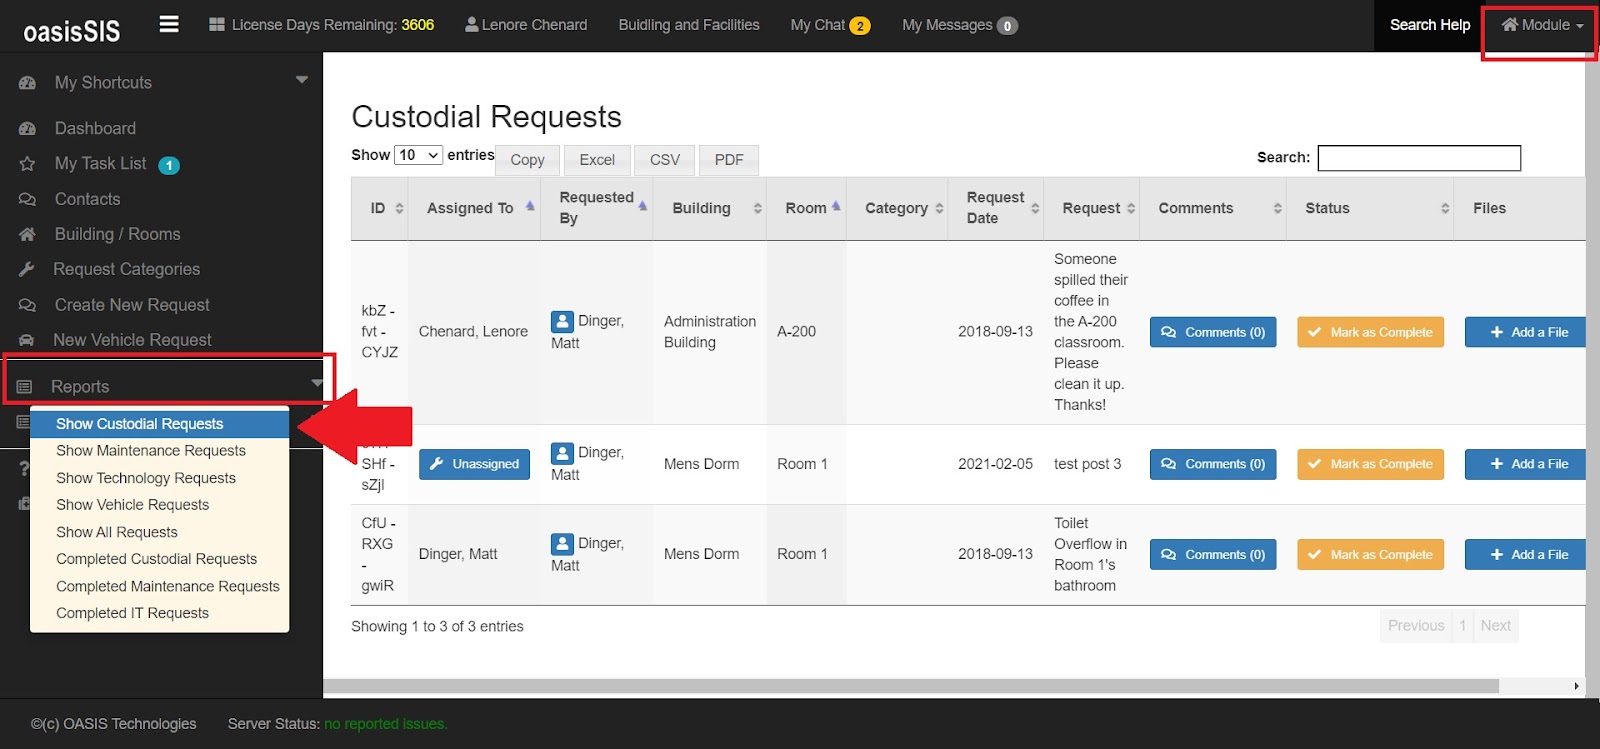Click user icon beside Lenore Chenard
The image size is (1600, 749).
pyautogui.click(x=471, y=25)
